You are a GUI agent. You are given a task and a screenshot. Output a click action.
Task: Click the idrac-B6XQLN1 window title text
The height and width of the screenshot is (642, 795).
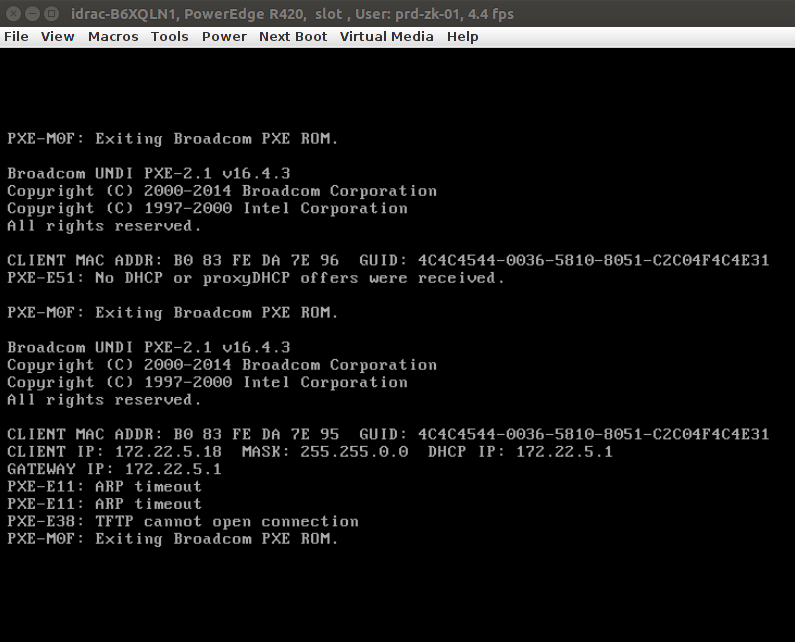292,14
